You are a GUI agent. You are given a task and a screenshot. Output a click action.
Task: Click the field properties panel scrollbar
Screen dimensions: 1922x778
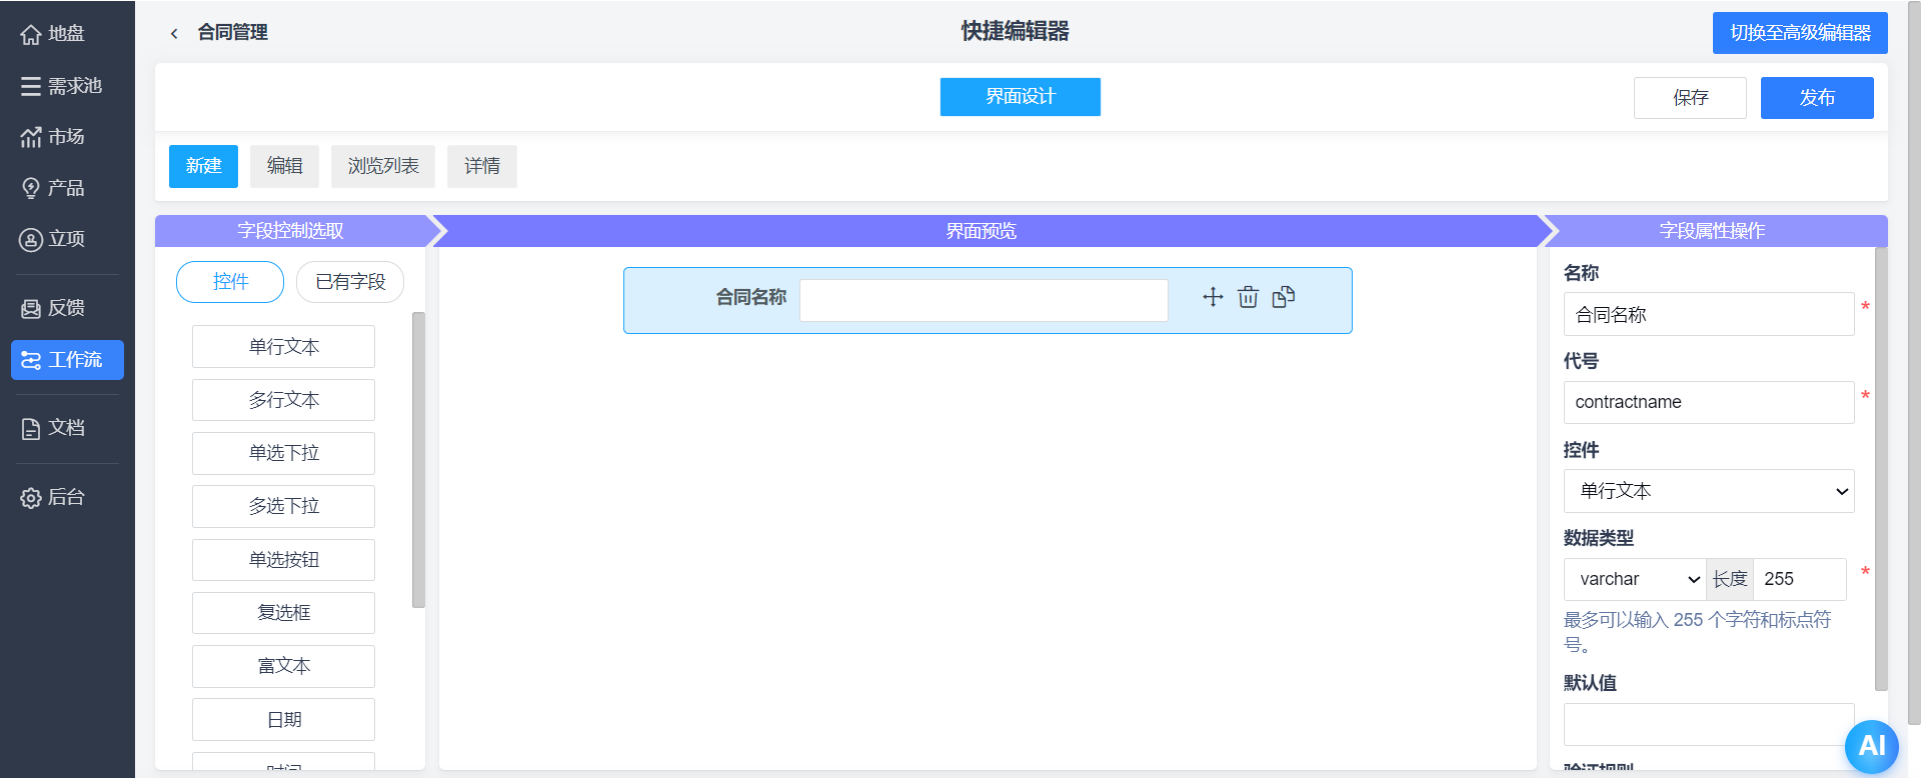pyautogui.click(x=1881, y=469)
